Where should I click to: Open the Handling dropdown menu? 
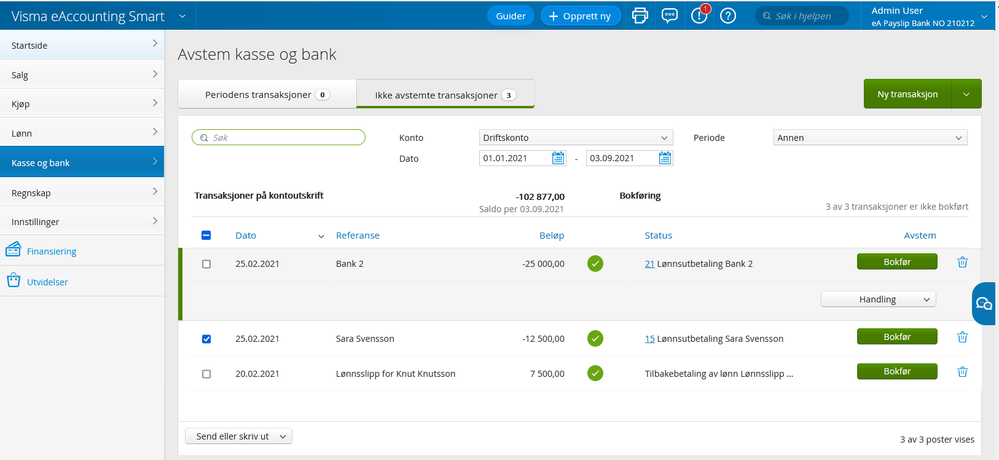click(x=877, y=299)
